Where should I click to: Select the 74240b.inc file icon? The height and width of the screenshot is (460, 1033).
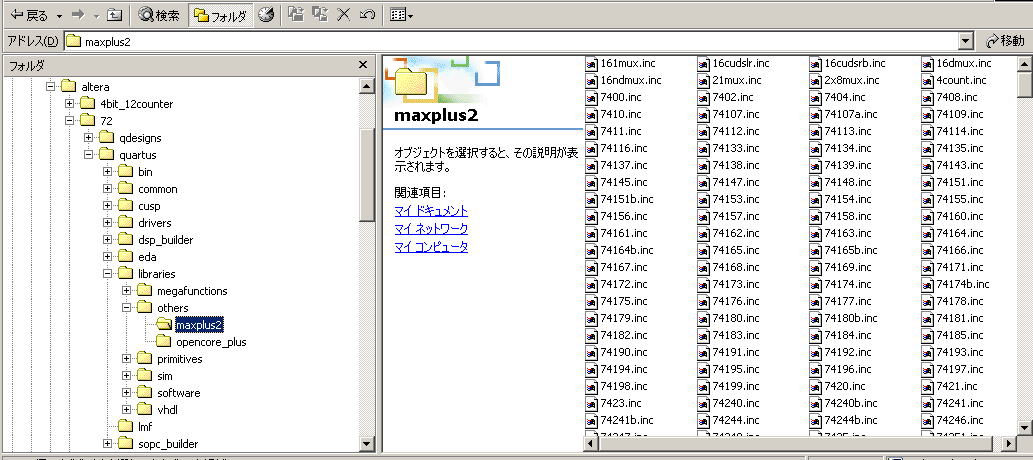[x=816, y=403]
